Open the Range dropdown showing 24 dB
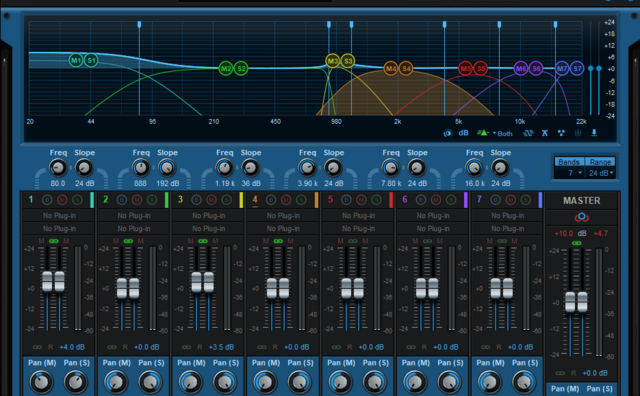This screenshot has height=396, width=640. point(600,173)
